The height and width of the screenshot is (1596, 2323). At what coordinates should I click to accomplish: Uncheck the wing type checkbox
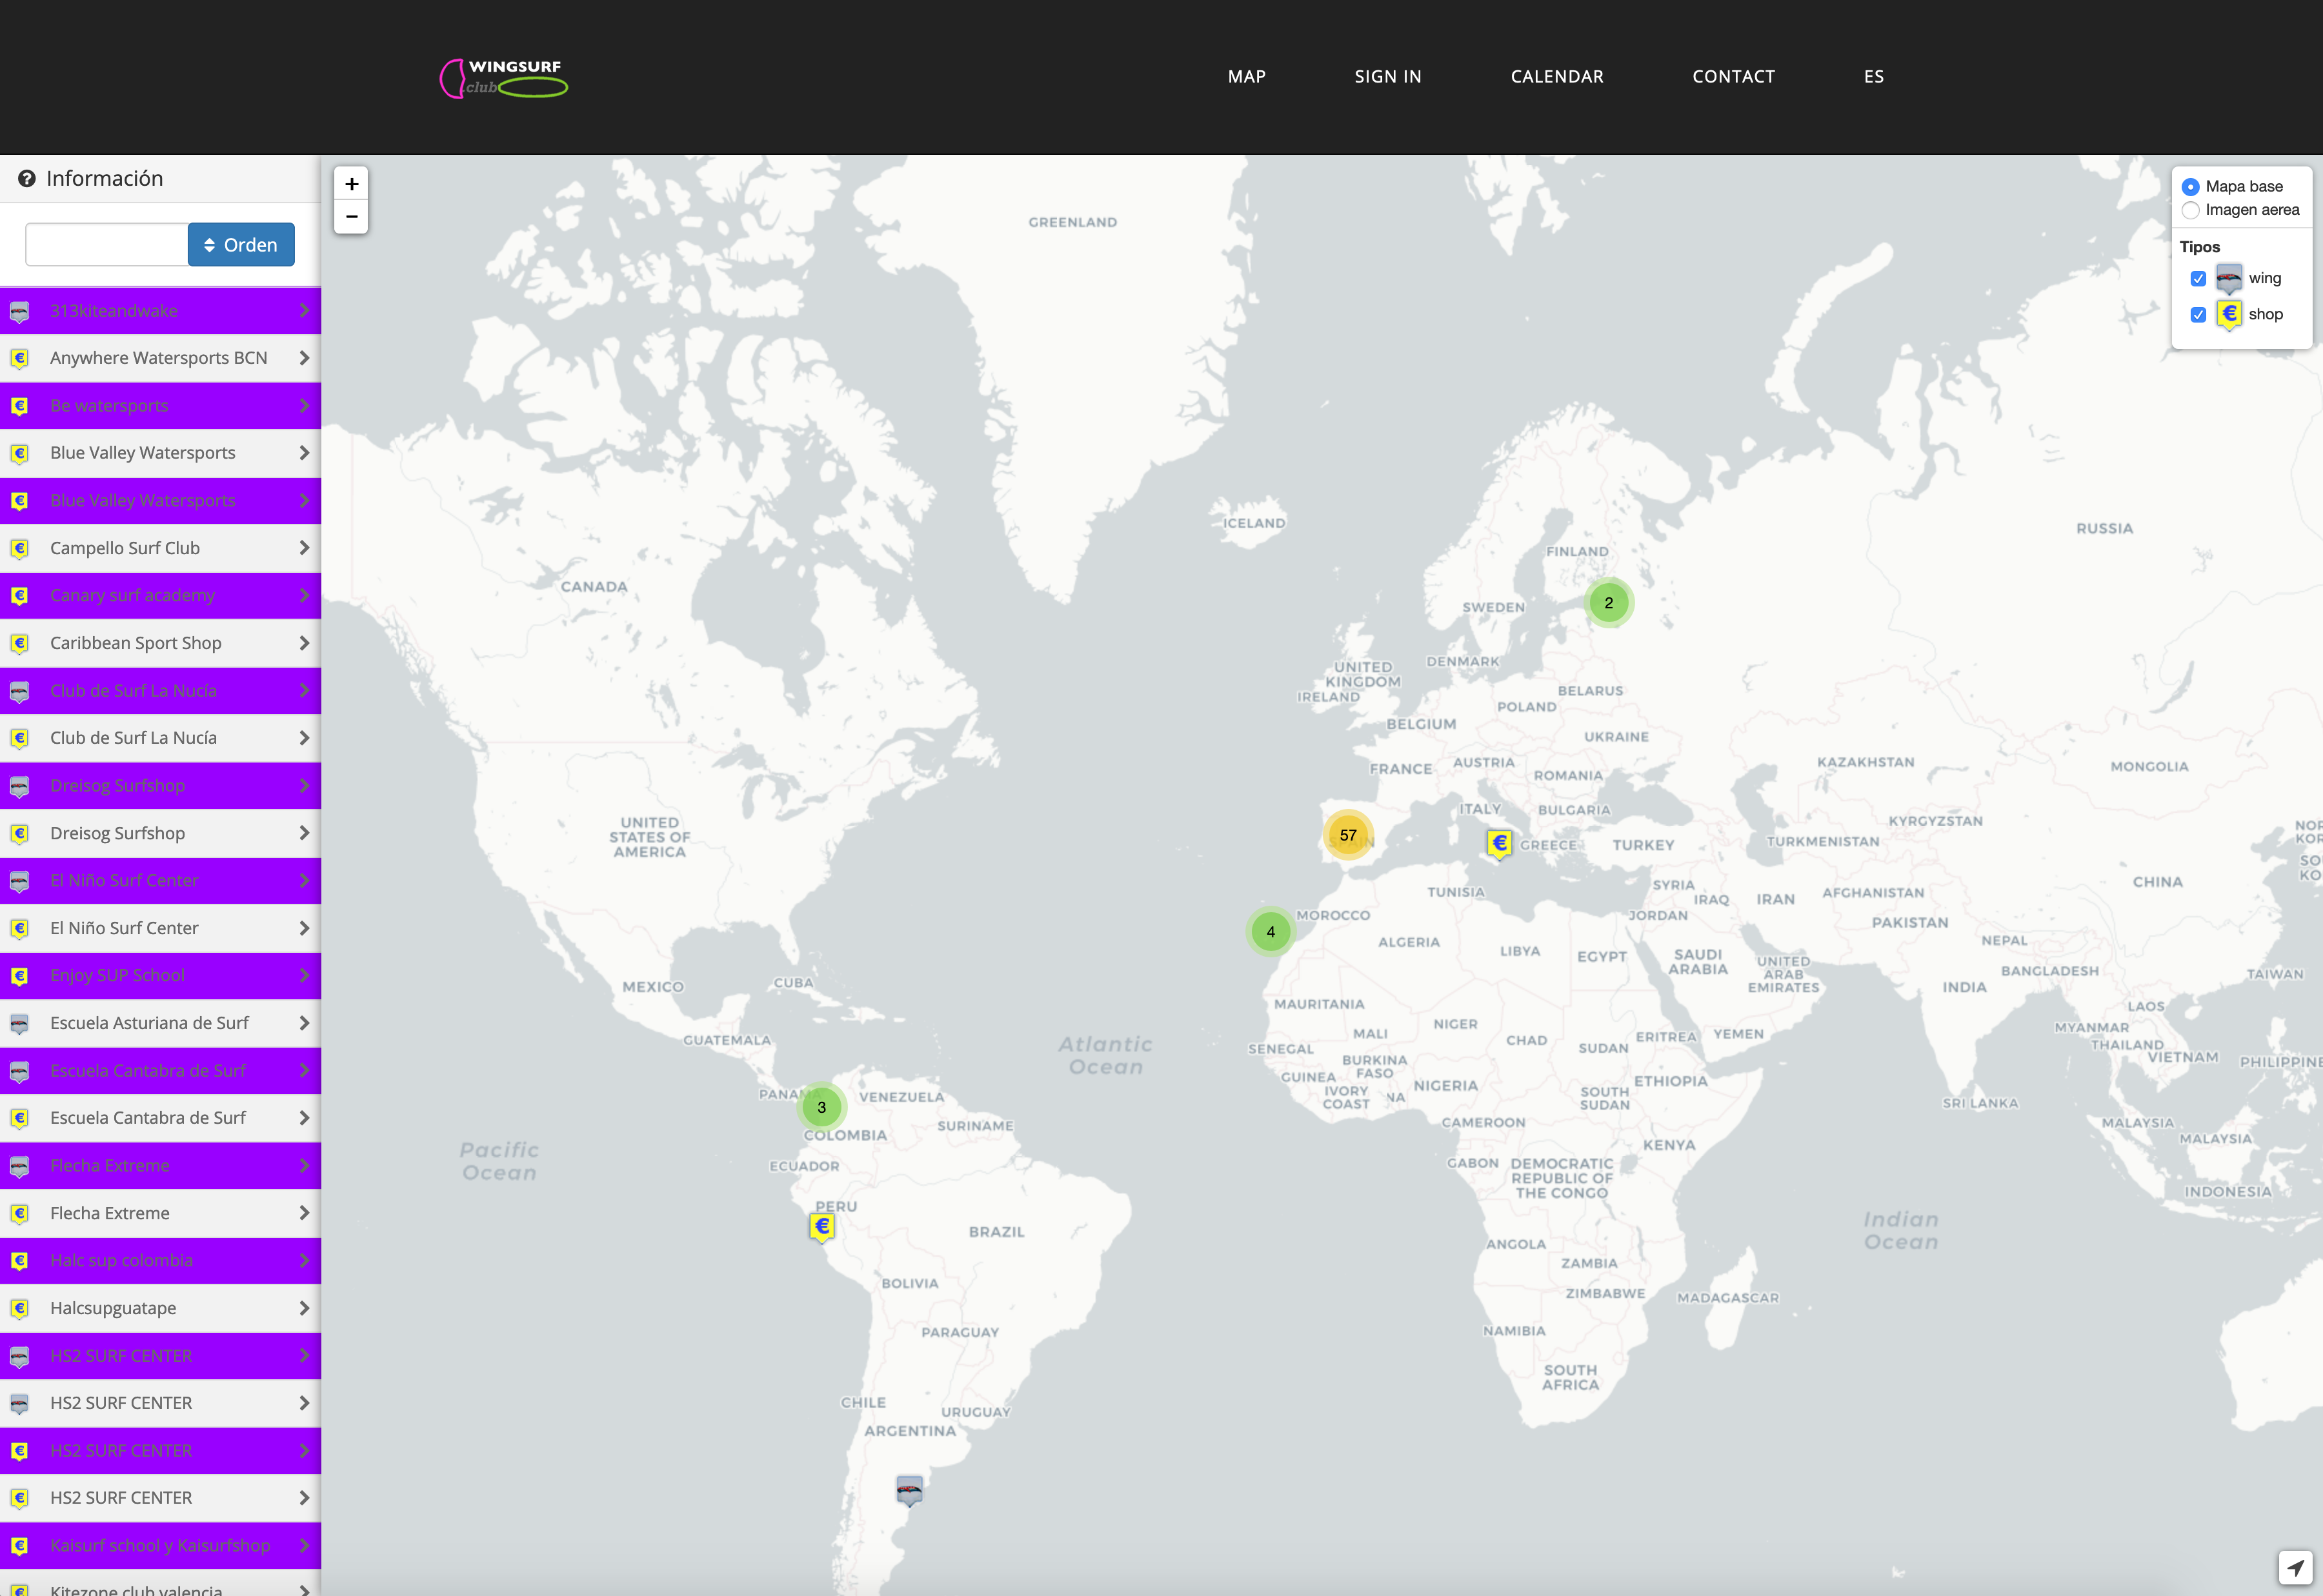click(2198, 278)
